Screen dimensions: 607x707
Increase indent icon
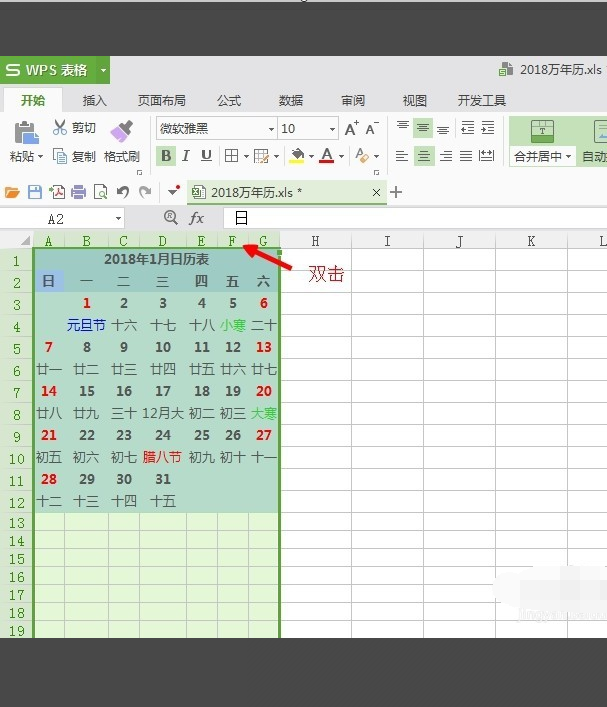tap(487, 128)
